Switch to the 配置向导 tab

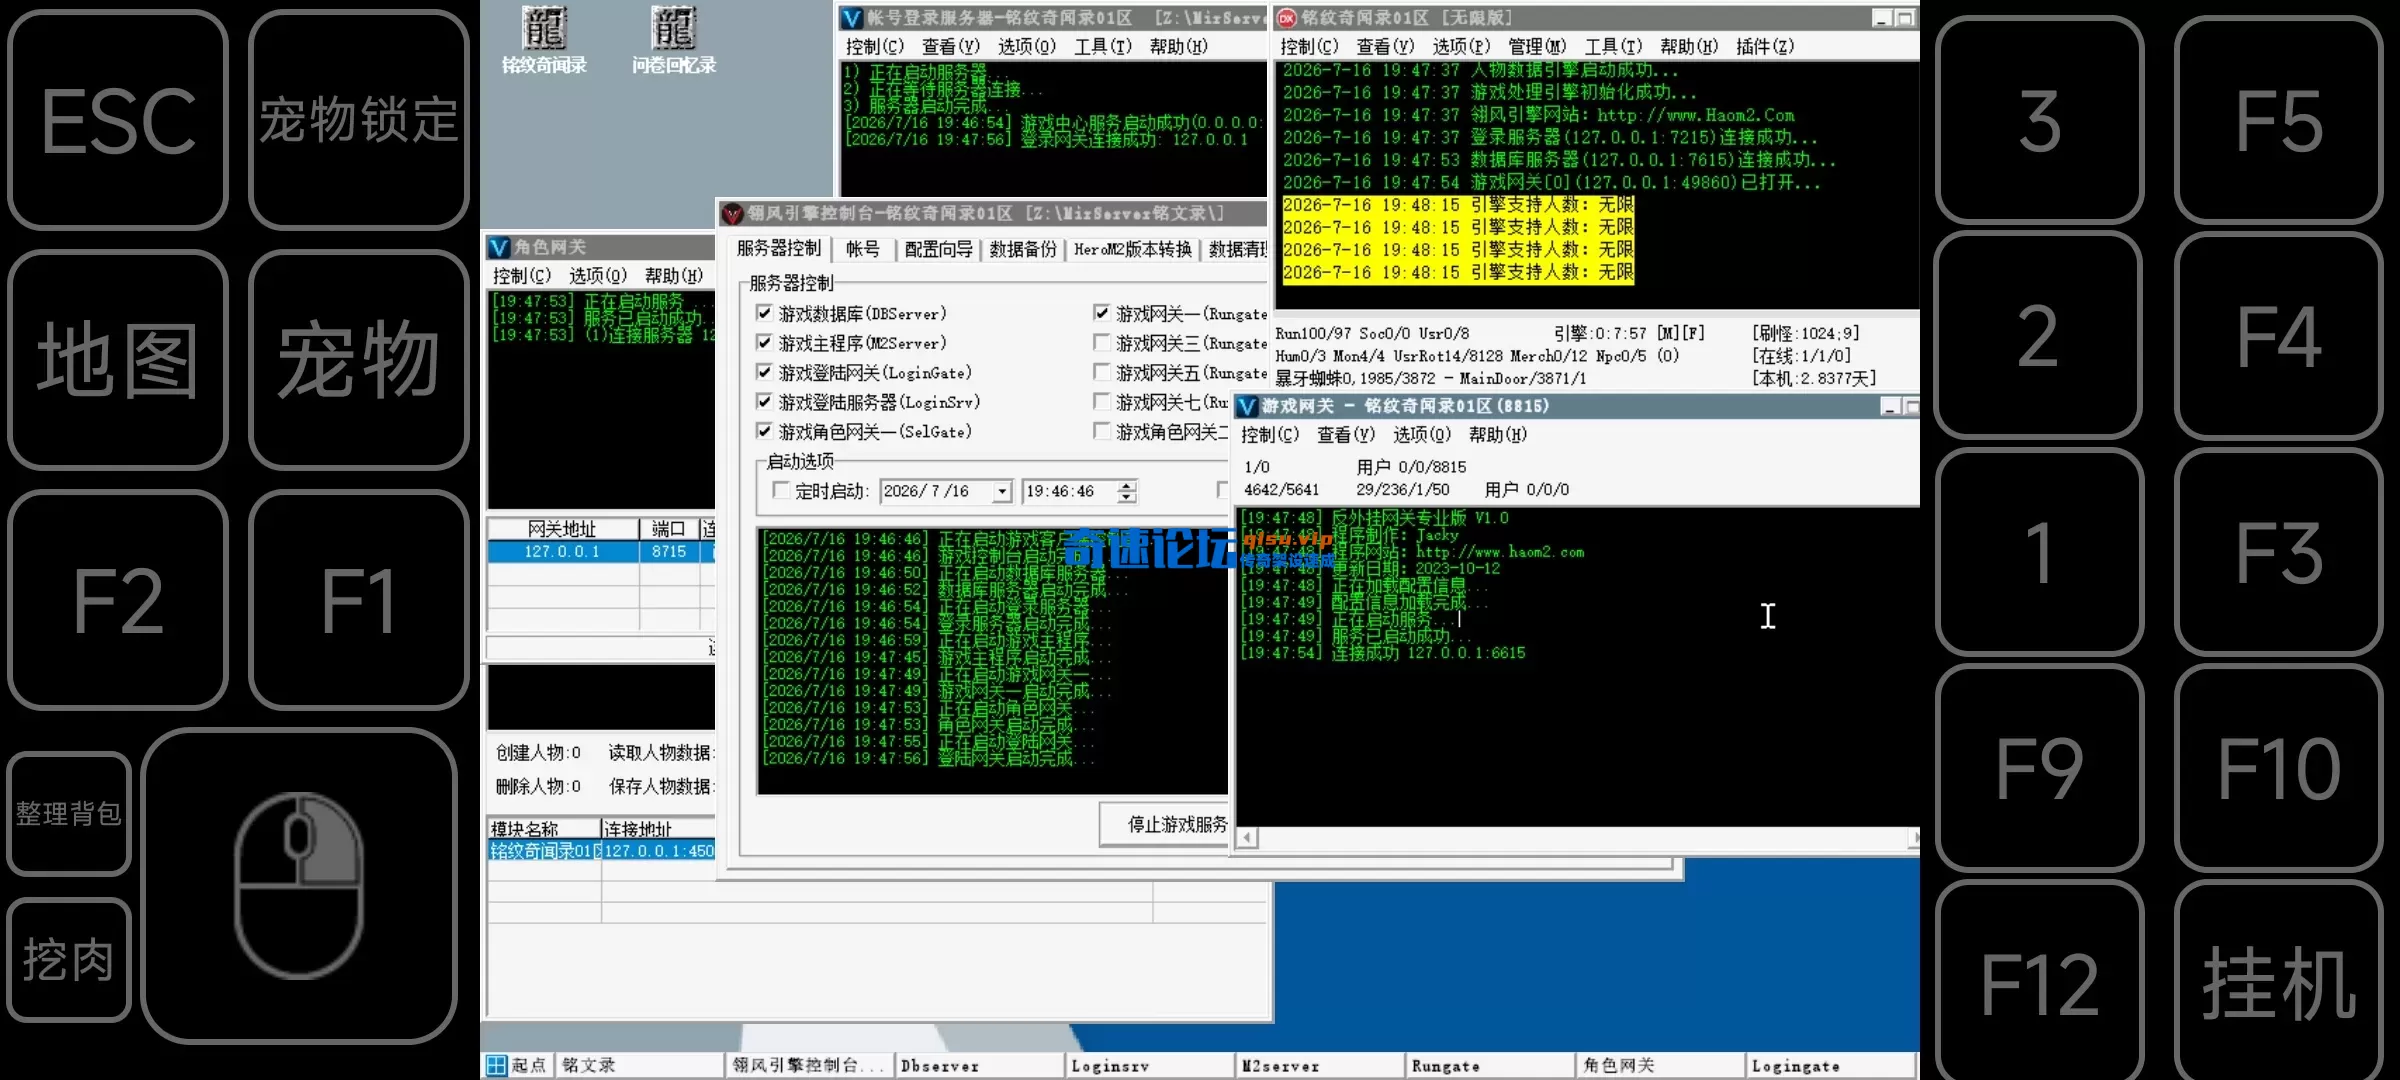[938, 249]
